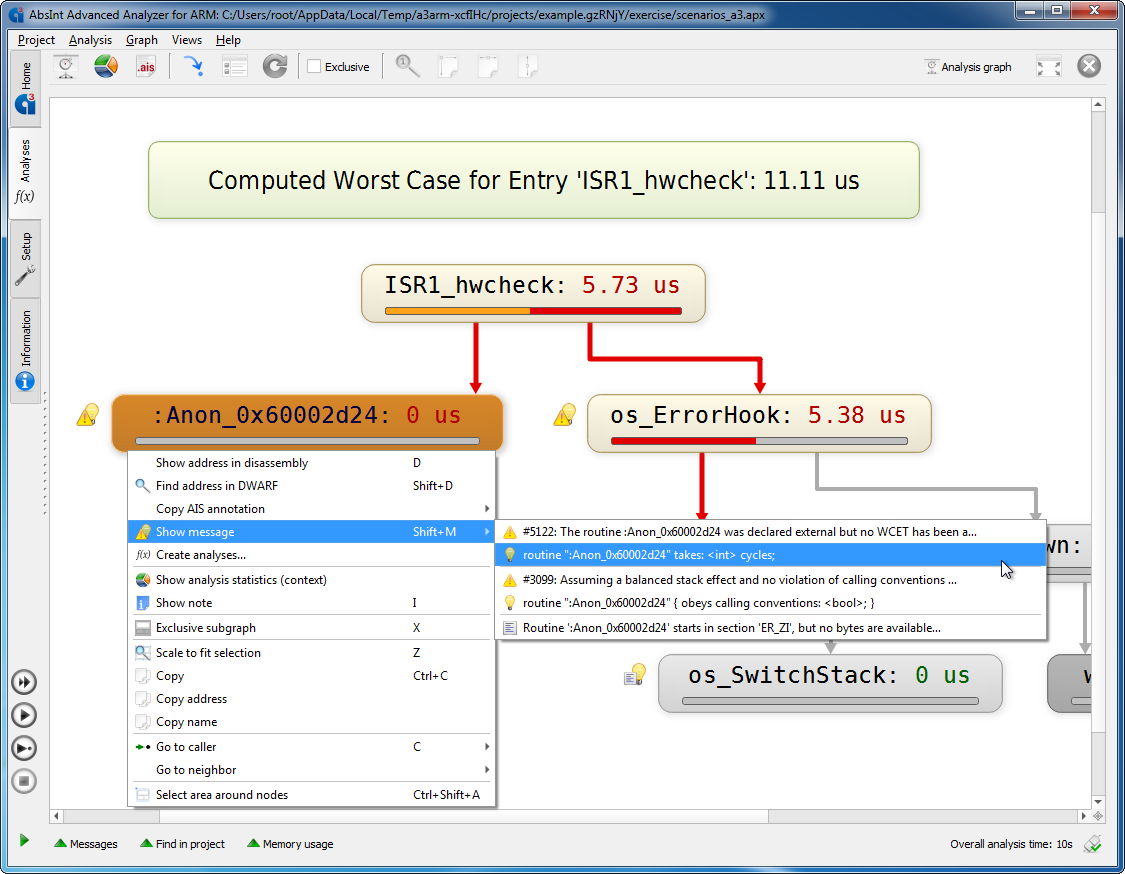Image resolution: width=1125 pixels, height=874 pixels.
Task: Select the ER_ZI section routine message
Action: (771, 628)
